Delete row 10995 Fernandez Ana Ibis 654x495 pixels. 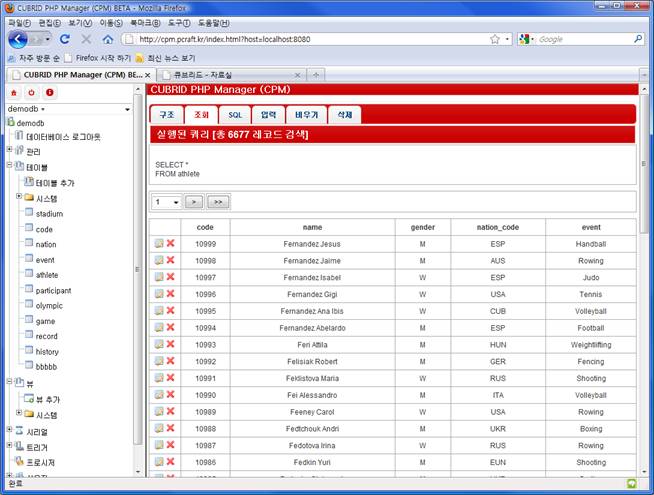tap(170, 311)
